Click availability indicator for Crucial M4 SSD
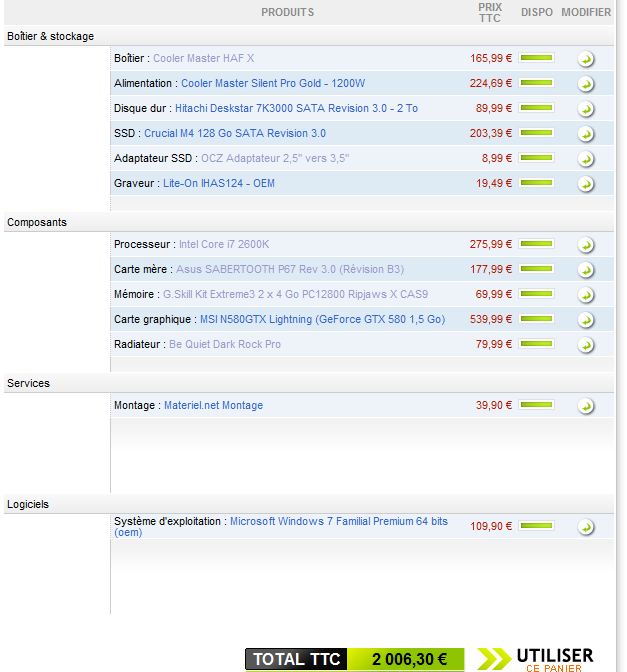627x672 pixels. (537, 133)
